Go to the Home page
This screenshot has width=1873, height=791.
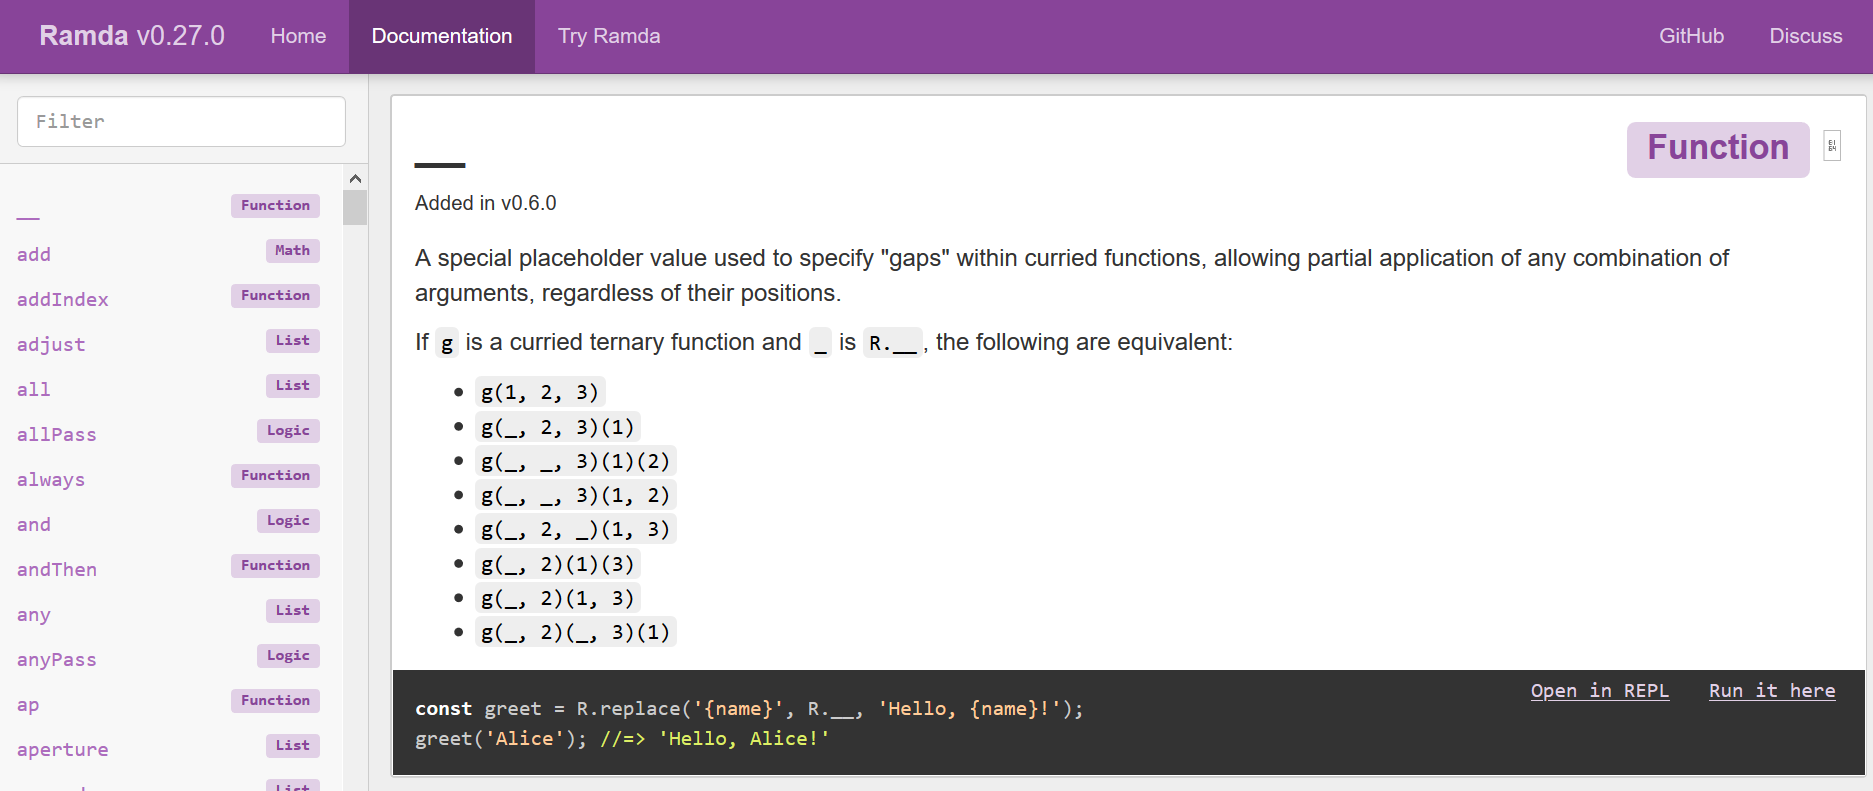click(298, 36)
